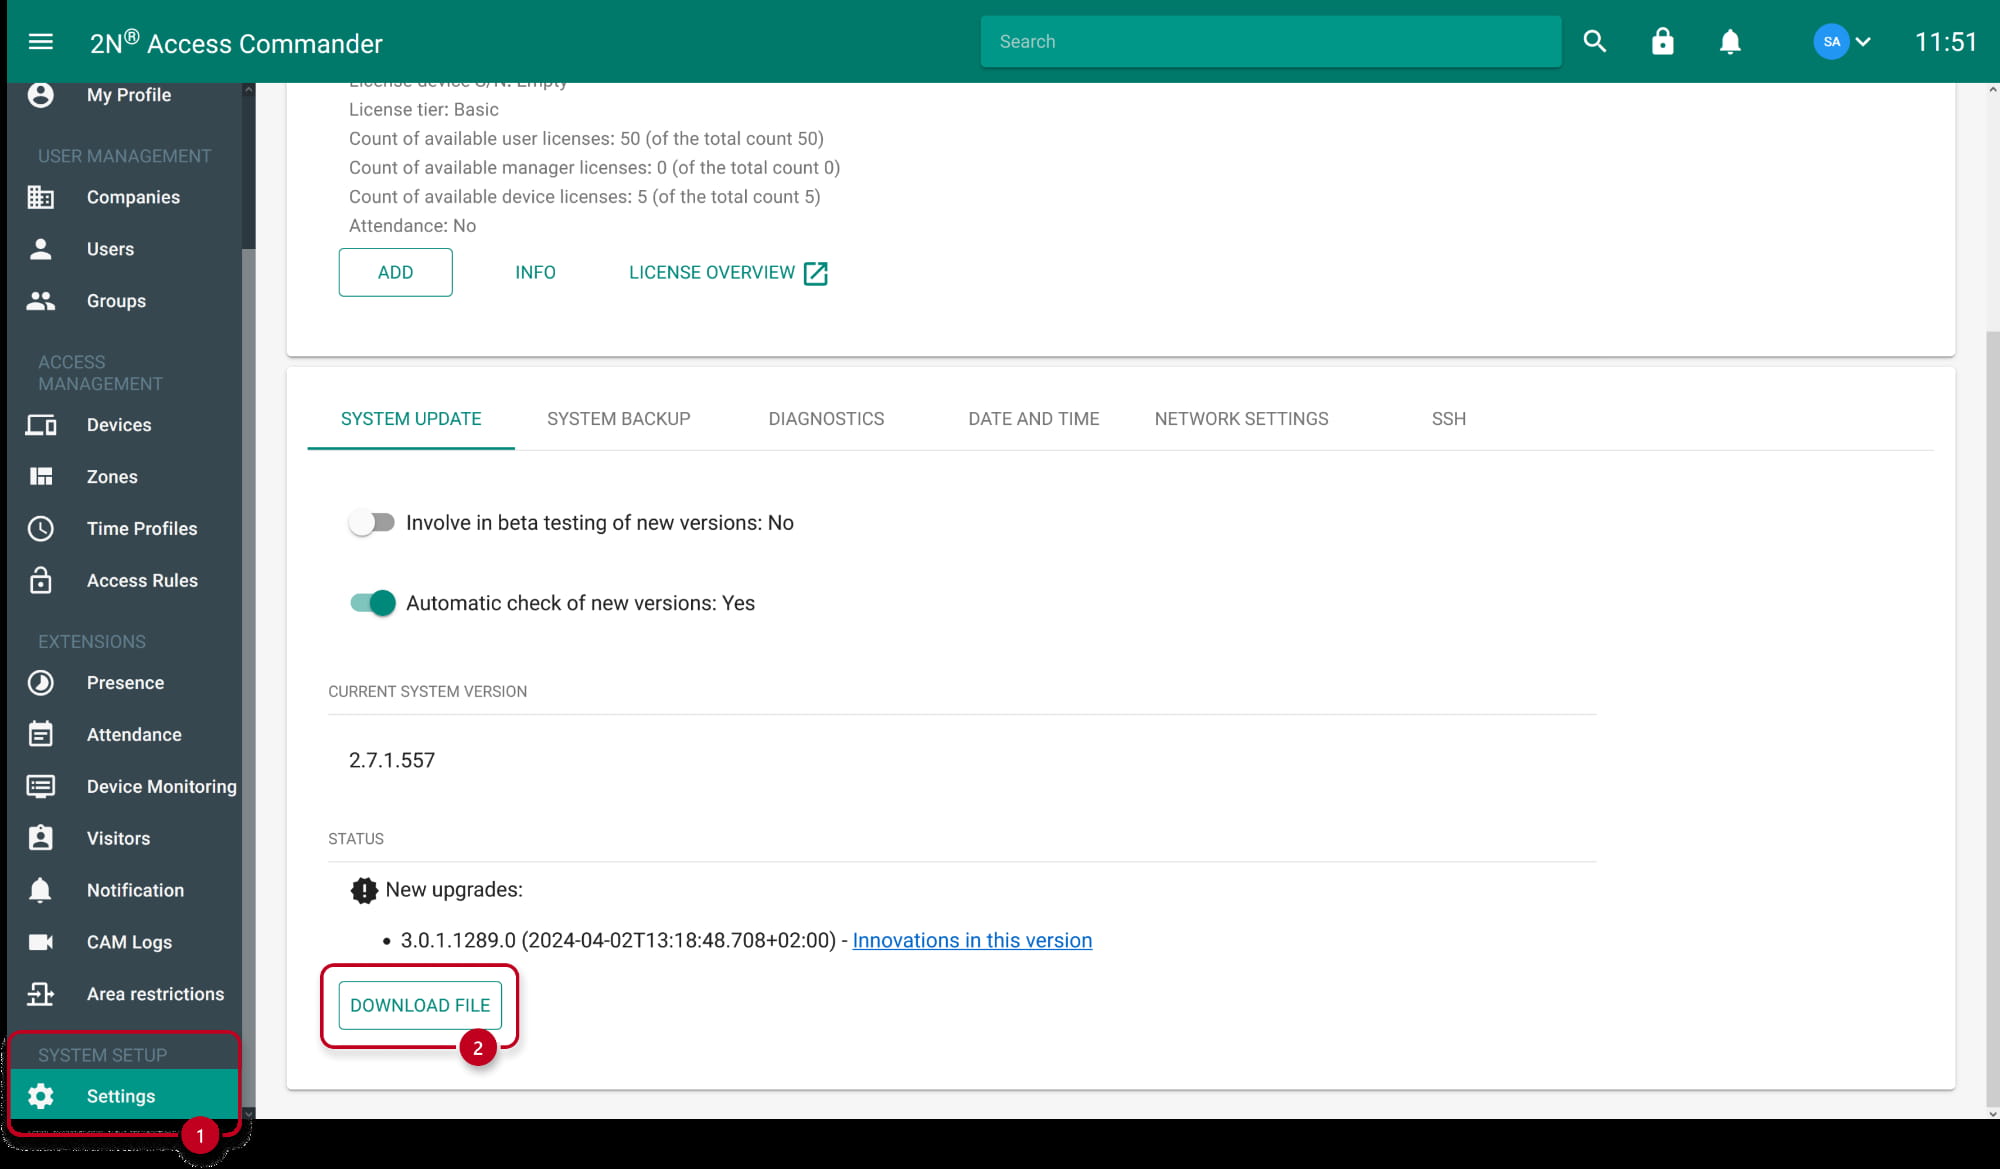Open notifications bell in header
2000x1169 pixels.
[1730, 41]
